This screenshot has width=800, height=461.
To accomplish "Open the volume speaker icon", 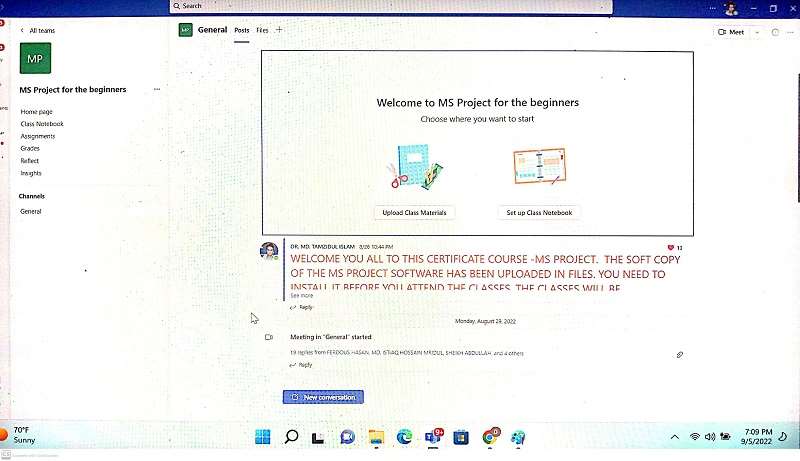I will pos(710,437).
